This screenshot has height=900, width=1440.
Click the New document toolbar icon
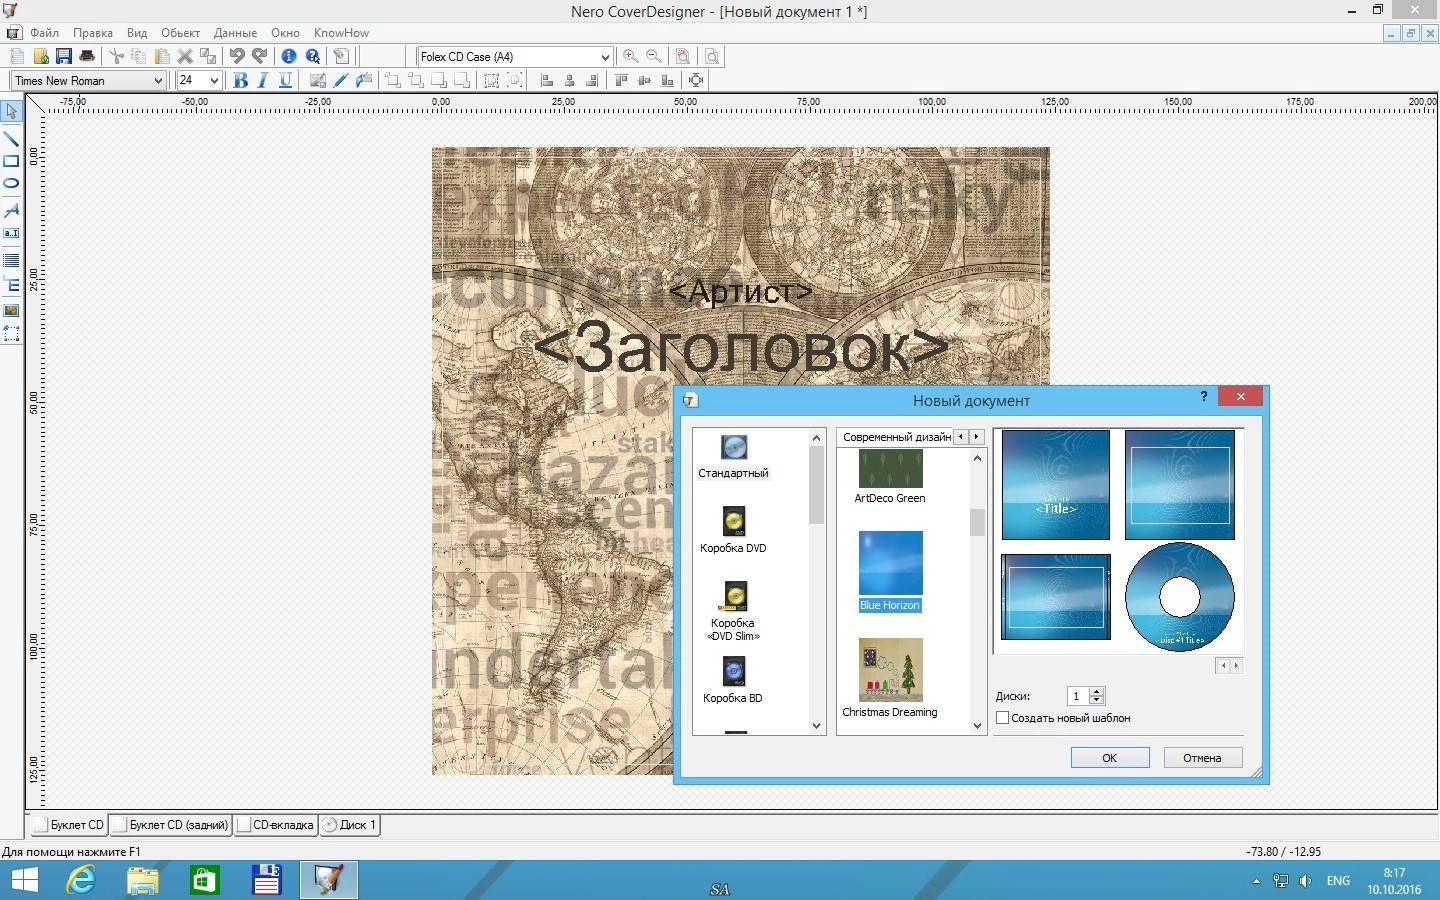17,56
